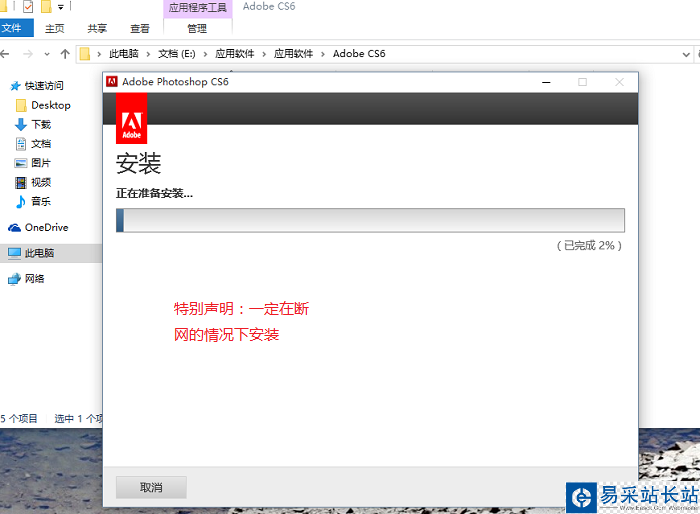
Task: Close the Adobe Photoshop CS6 installer window
Action: [619, 82]
